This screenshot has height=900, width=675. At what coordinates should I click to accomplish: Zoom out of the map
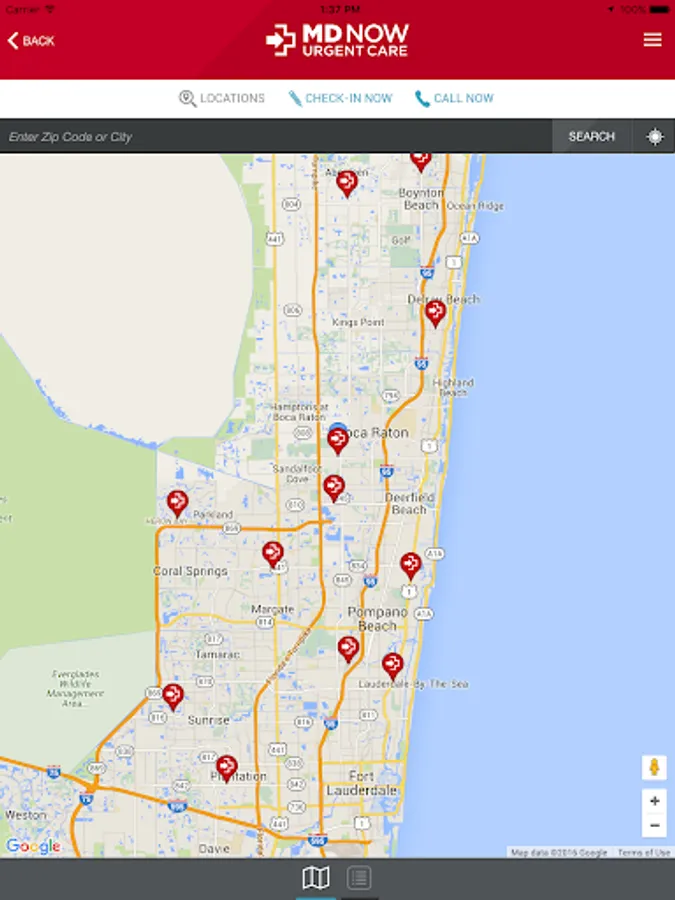click(654, 825)
